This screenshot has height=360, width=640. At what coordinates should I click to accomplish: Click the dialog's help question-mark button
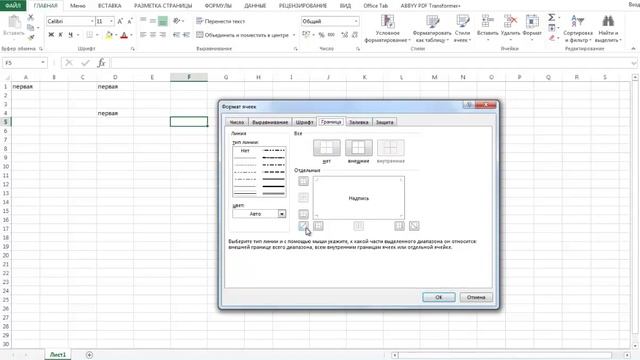[469, 105]
